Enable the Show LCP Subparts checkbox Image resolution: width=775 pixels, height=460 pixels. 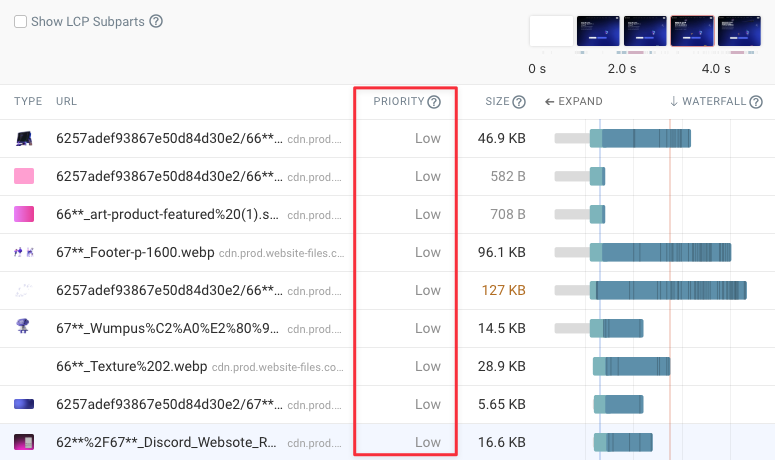click(x=20, y=21)
